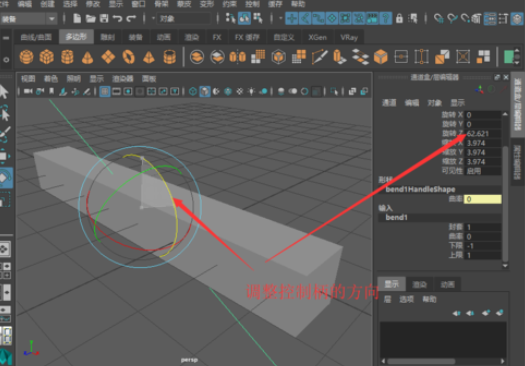This screenshot has width=525, height=366.
Task: Toggle the lock selection padlock icon
Action: pyautogui.click(x=399, y=18)
